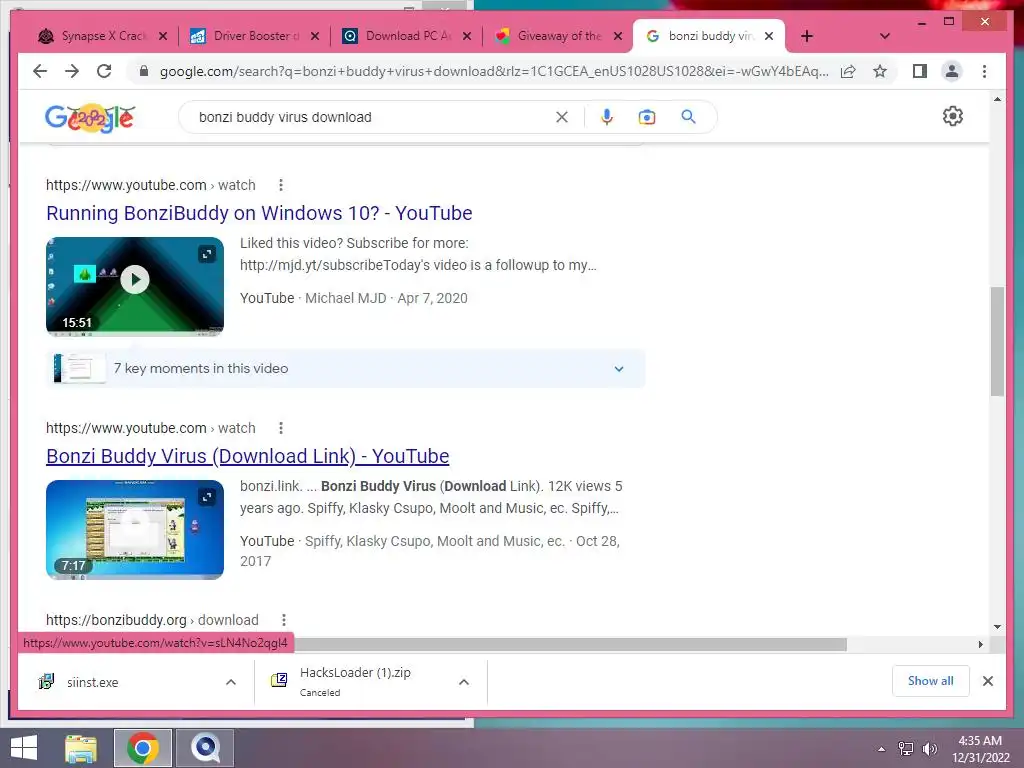Click Show all downloads button
The width and height of the screenshot is (1024, 768).
(x=930, y=681)
